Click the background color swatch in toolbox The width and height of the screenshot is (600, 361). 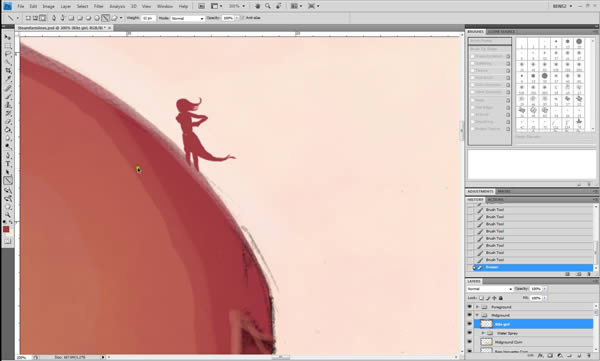pos(10,233)
